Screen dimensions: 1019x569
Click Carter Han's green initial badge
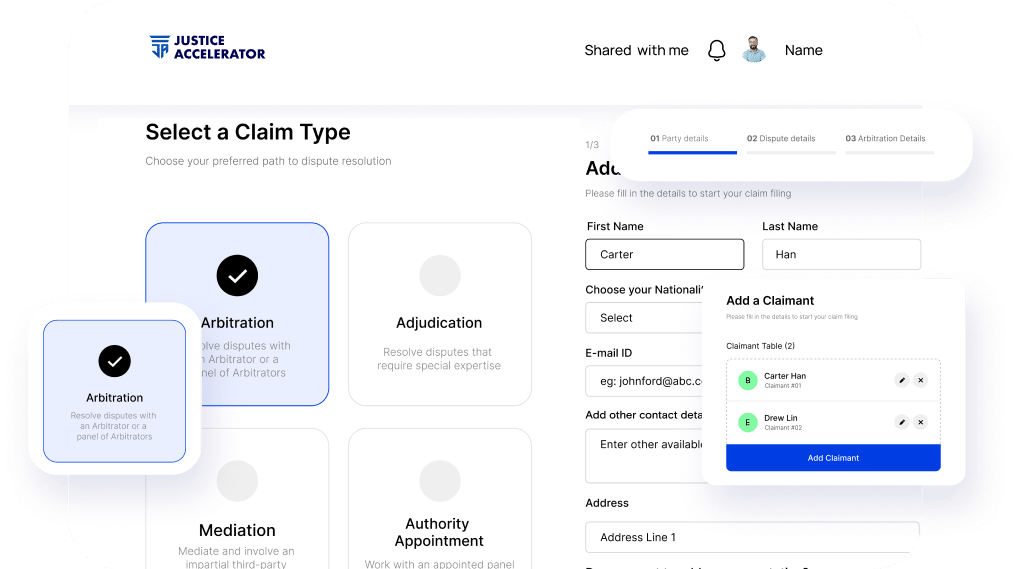click(x=747, y=380)
